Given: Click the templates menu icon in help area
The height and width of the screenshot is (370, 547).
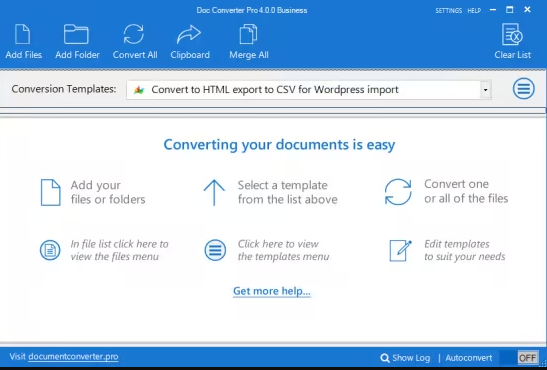Looking at the screenshot, I should pos(215,250).
